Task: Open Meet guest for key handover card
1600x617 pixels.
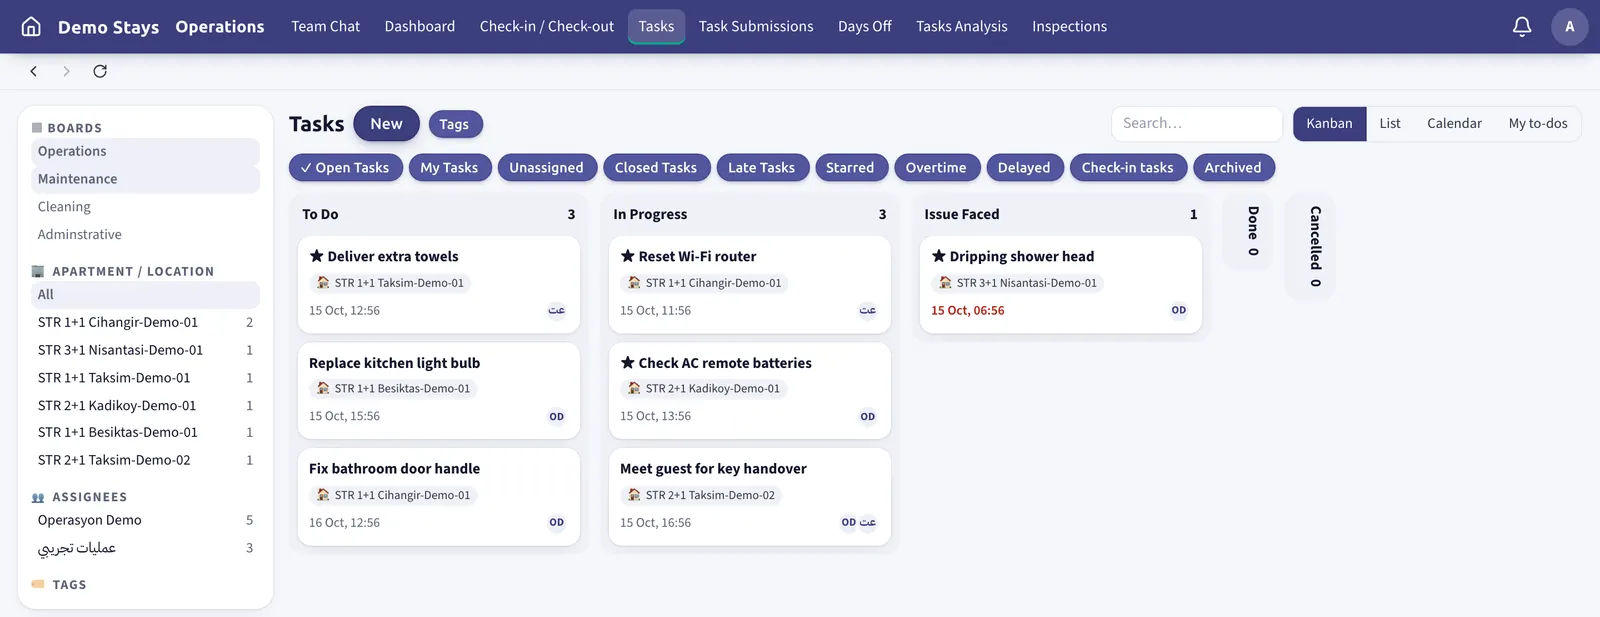Action: click(x=749, y=497)
